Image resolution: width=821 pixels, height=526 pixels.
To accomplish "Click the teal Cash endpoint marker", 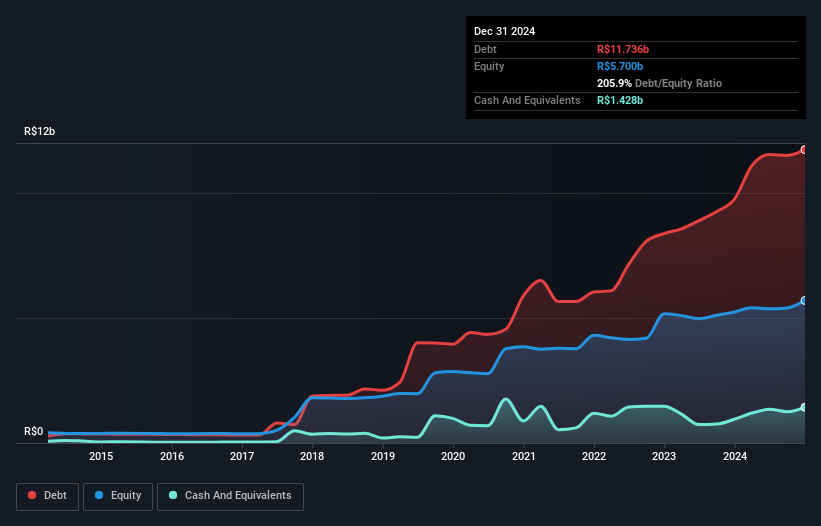I will [805, 407].
